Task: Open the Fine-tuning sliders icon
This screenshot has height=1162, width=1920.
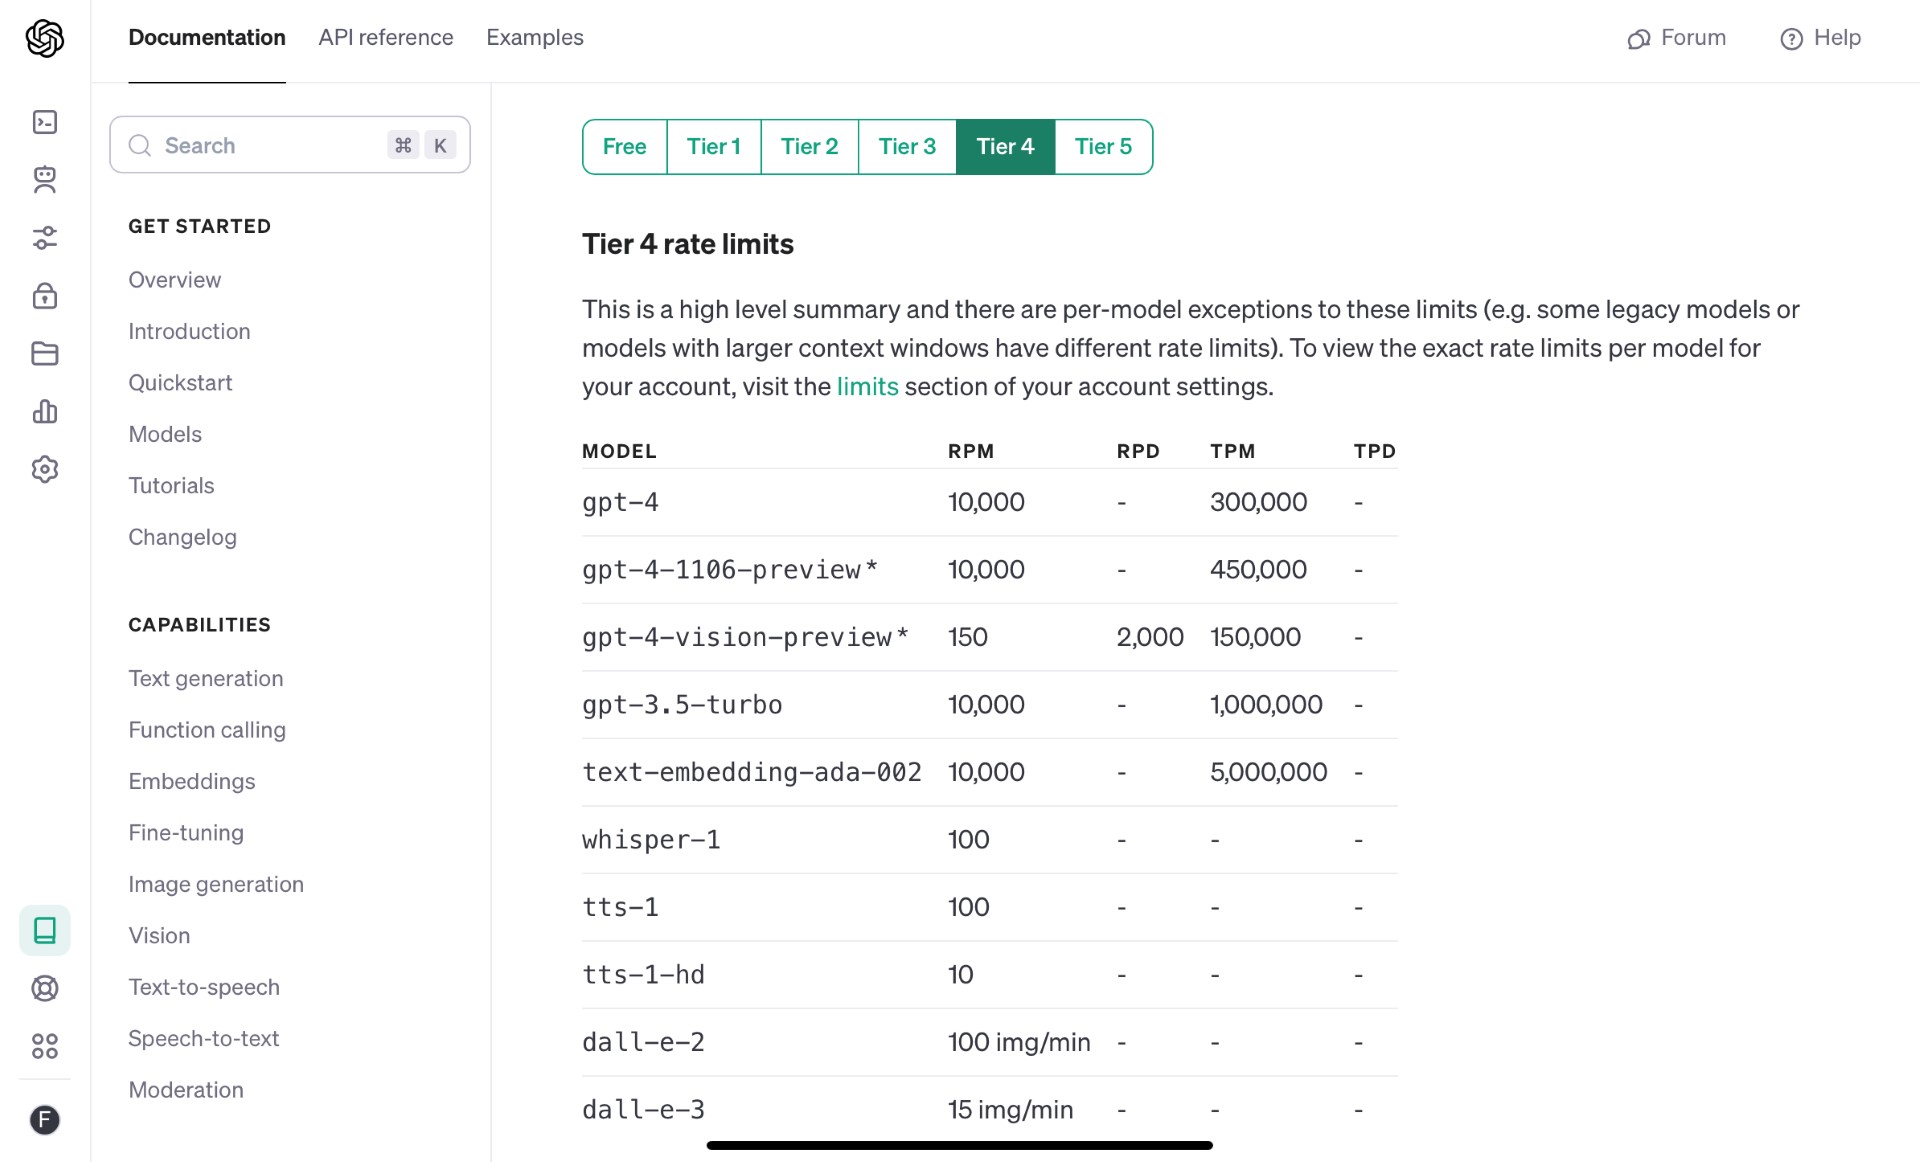Action: click(45, 238)
